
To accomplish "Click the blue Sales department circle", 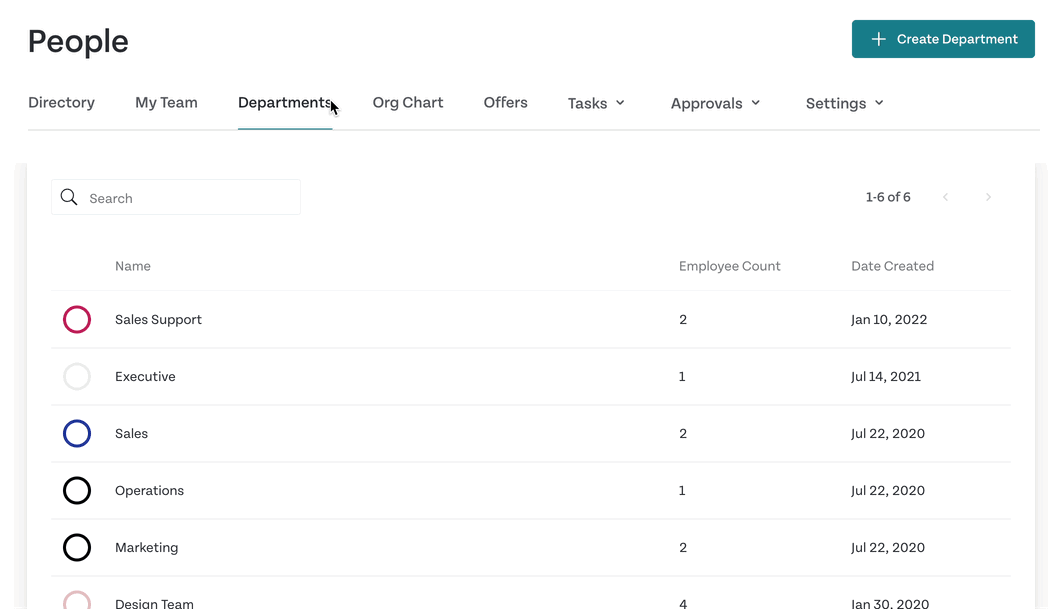I will coord(77,434).
